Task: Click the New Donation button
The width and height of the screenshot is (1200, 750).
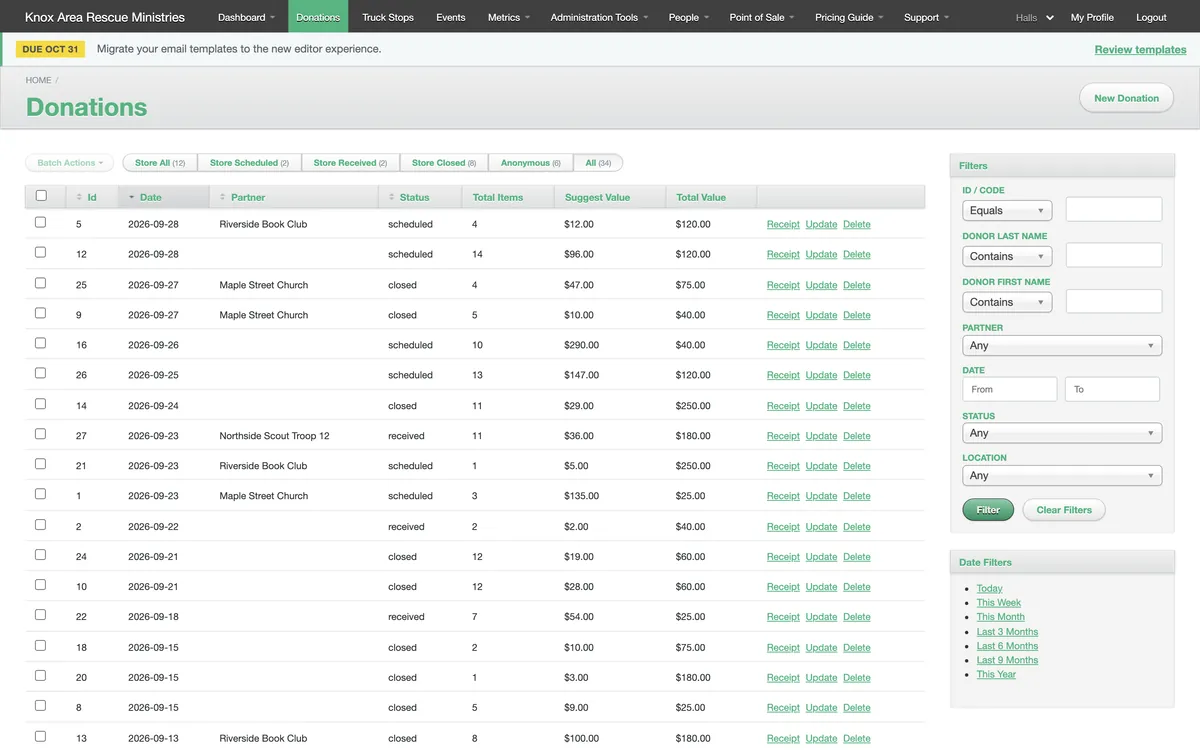Action: [1126, 98]
